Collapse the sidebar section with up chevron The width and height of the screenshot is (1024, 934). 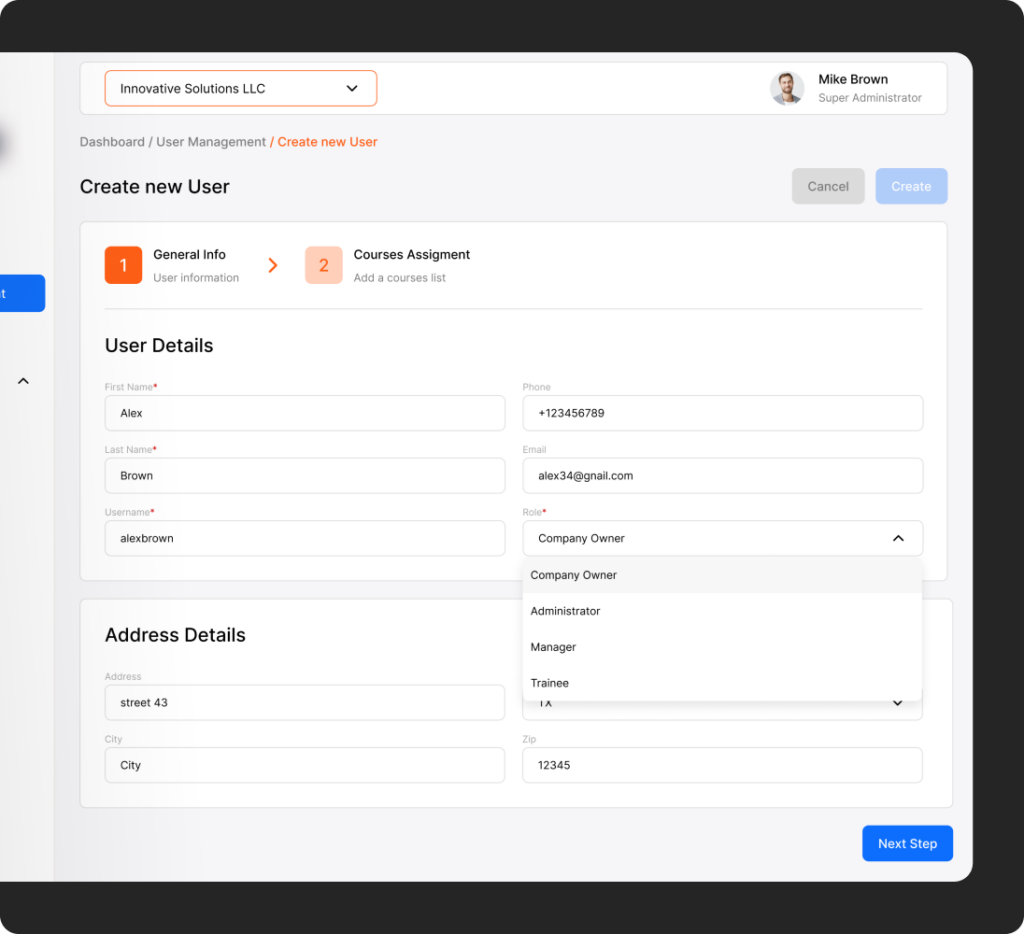pyautogui.click(x=24, y=381)
